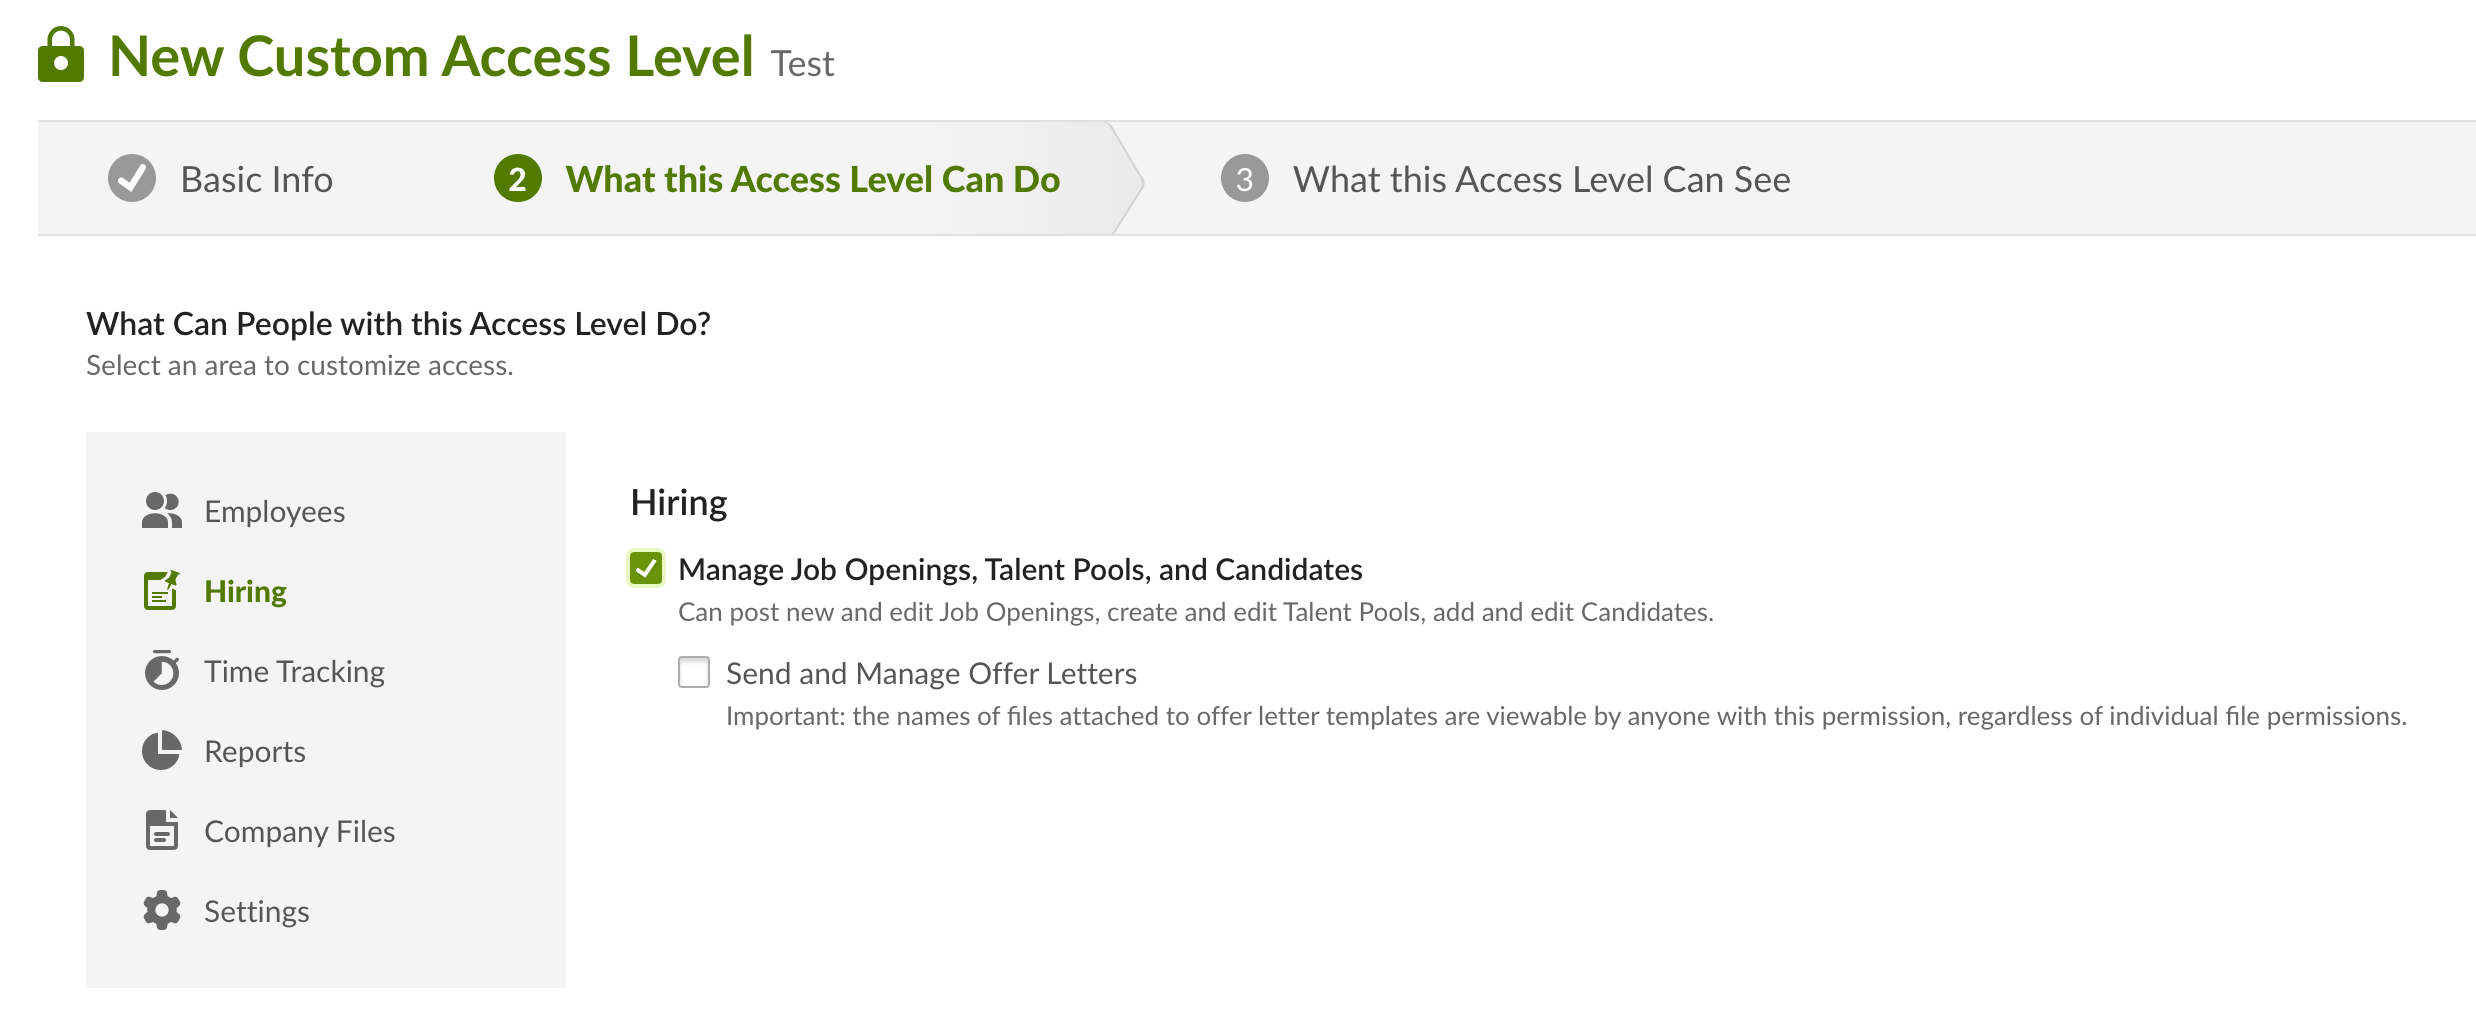The width and height of the screenshot is (2476, 1026).
Task: Click the Manage Job Openings label text
Action: [x=1020, y=569]
